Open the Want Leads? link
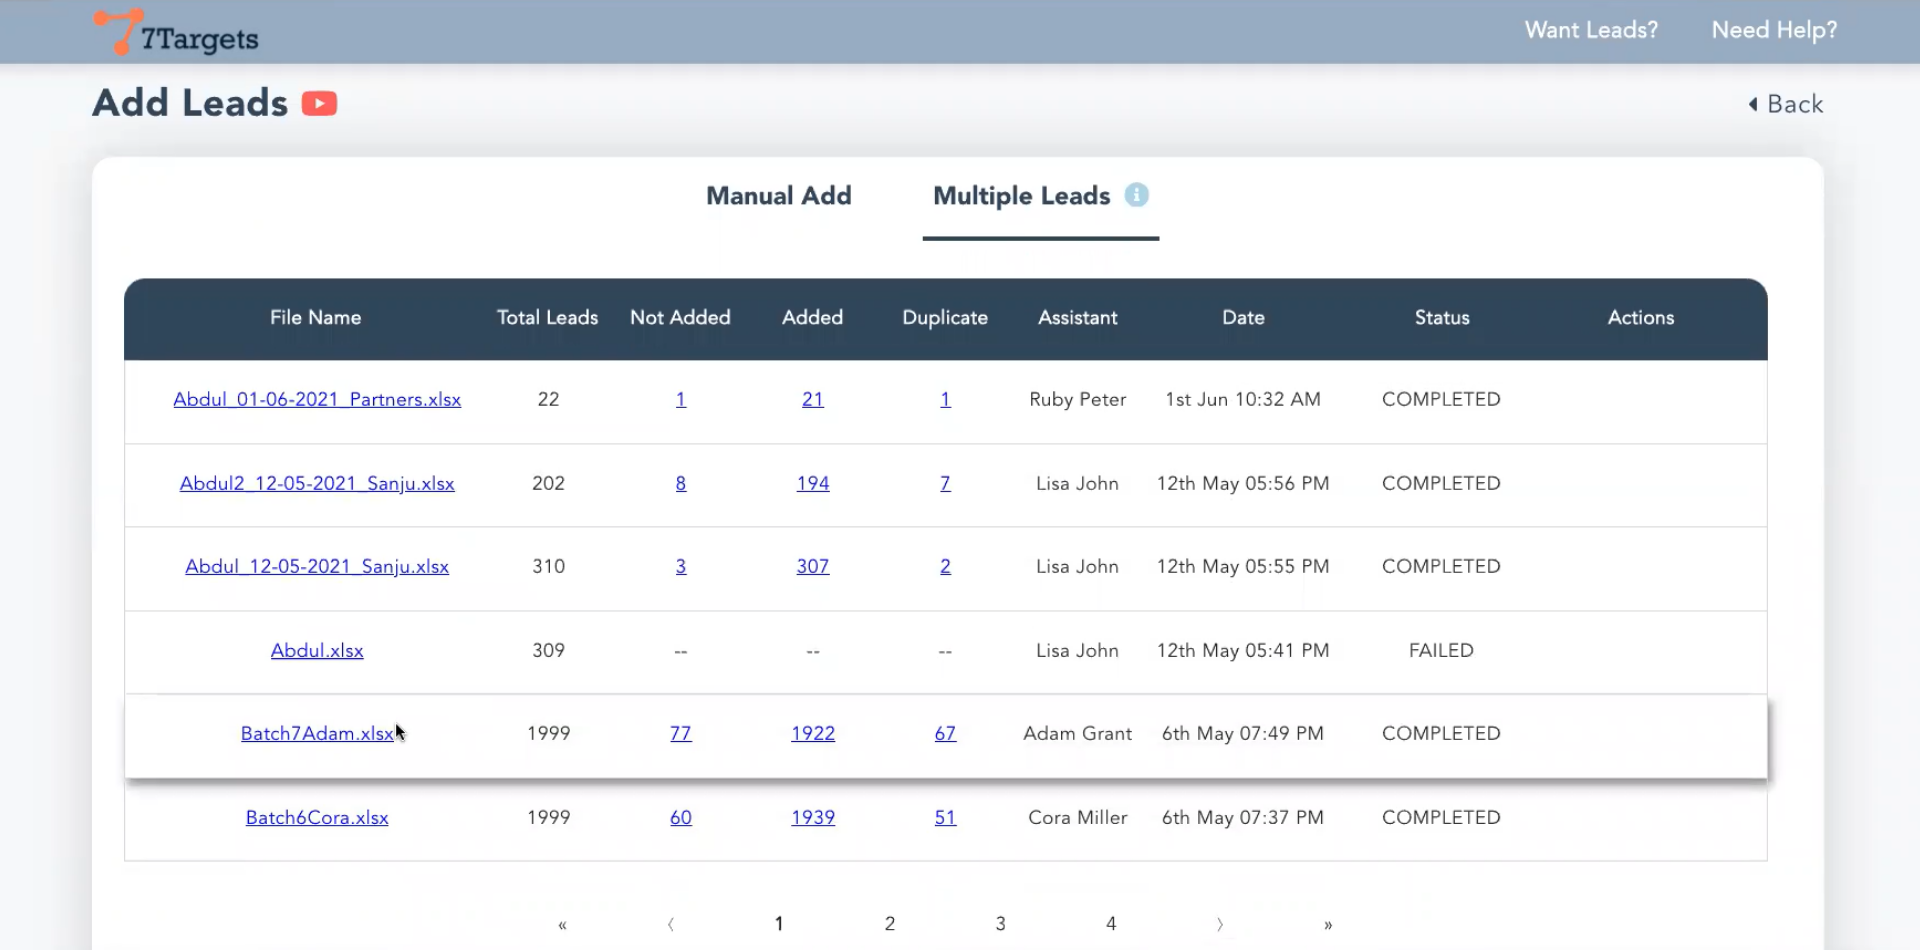Screen dimensions: 1920x950 pos(1590,30)
